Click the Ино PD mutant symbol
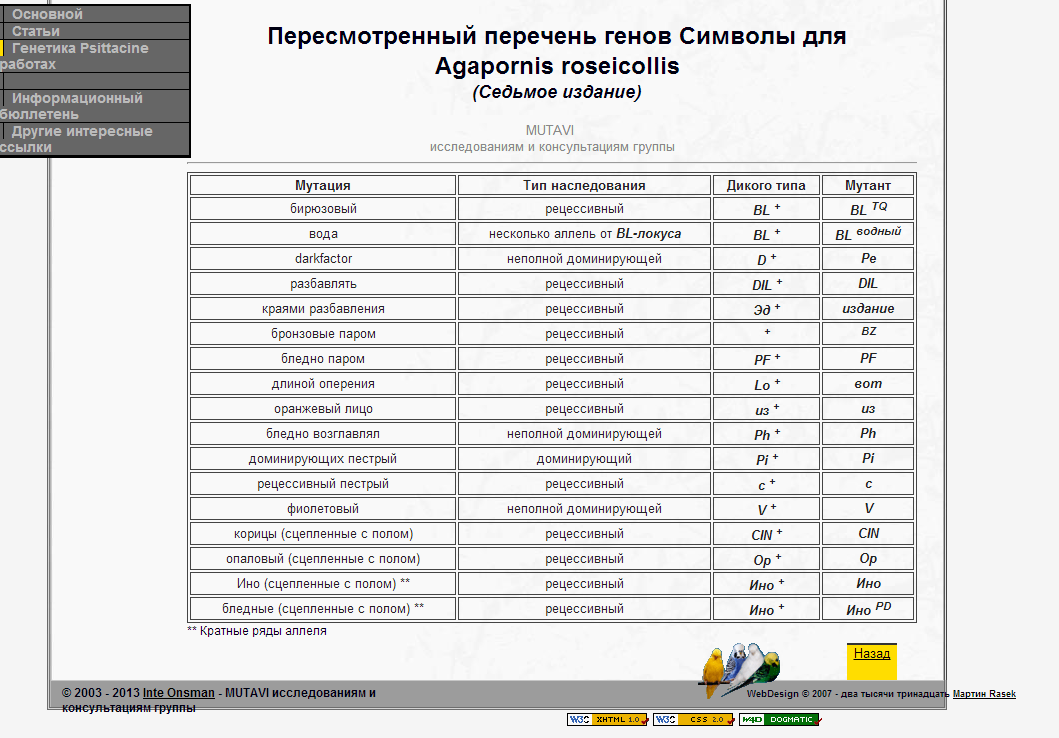Viewport: 1059px width, 738px height. point(868,608)
